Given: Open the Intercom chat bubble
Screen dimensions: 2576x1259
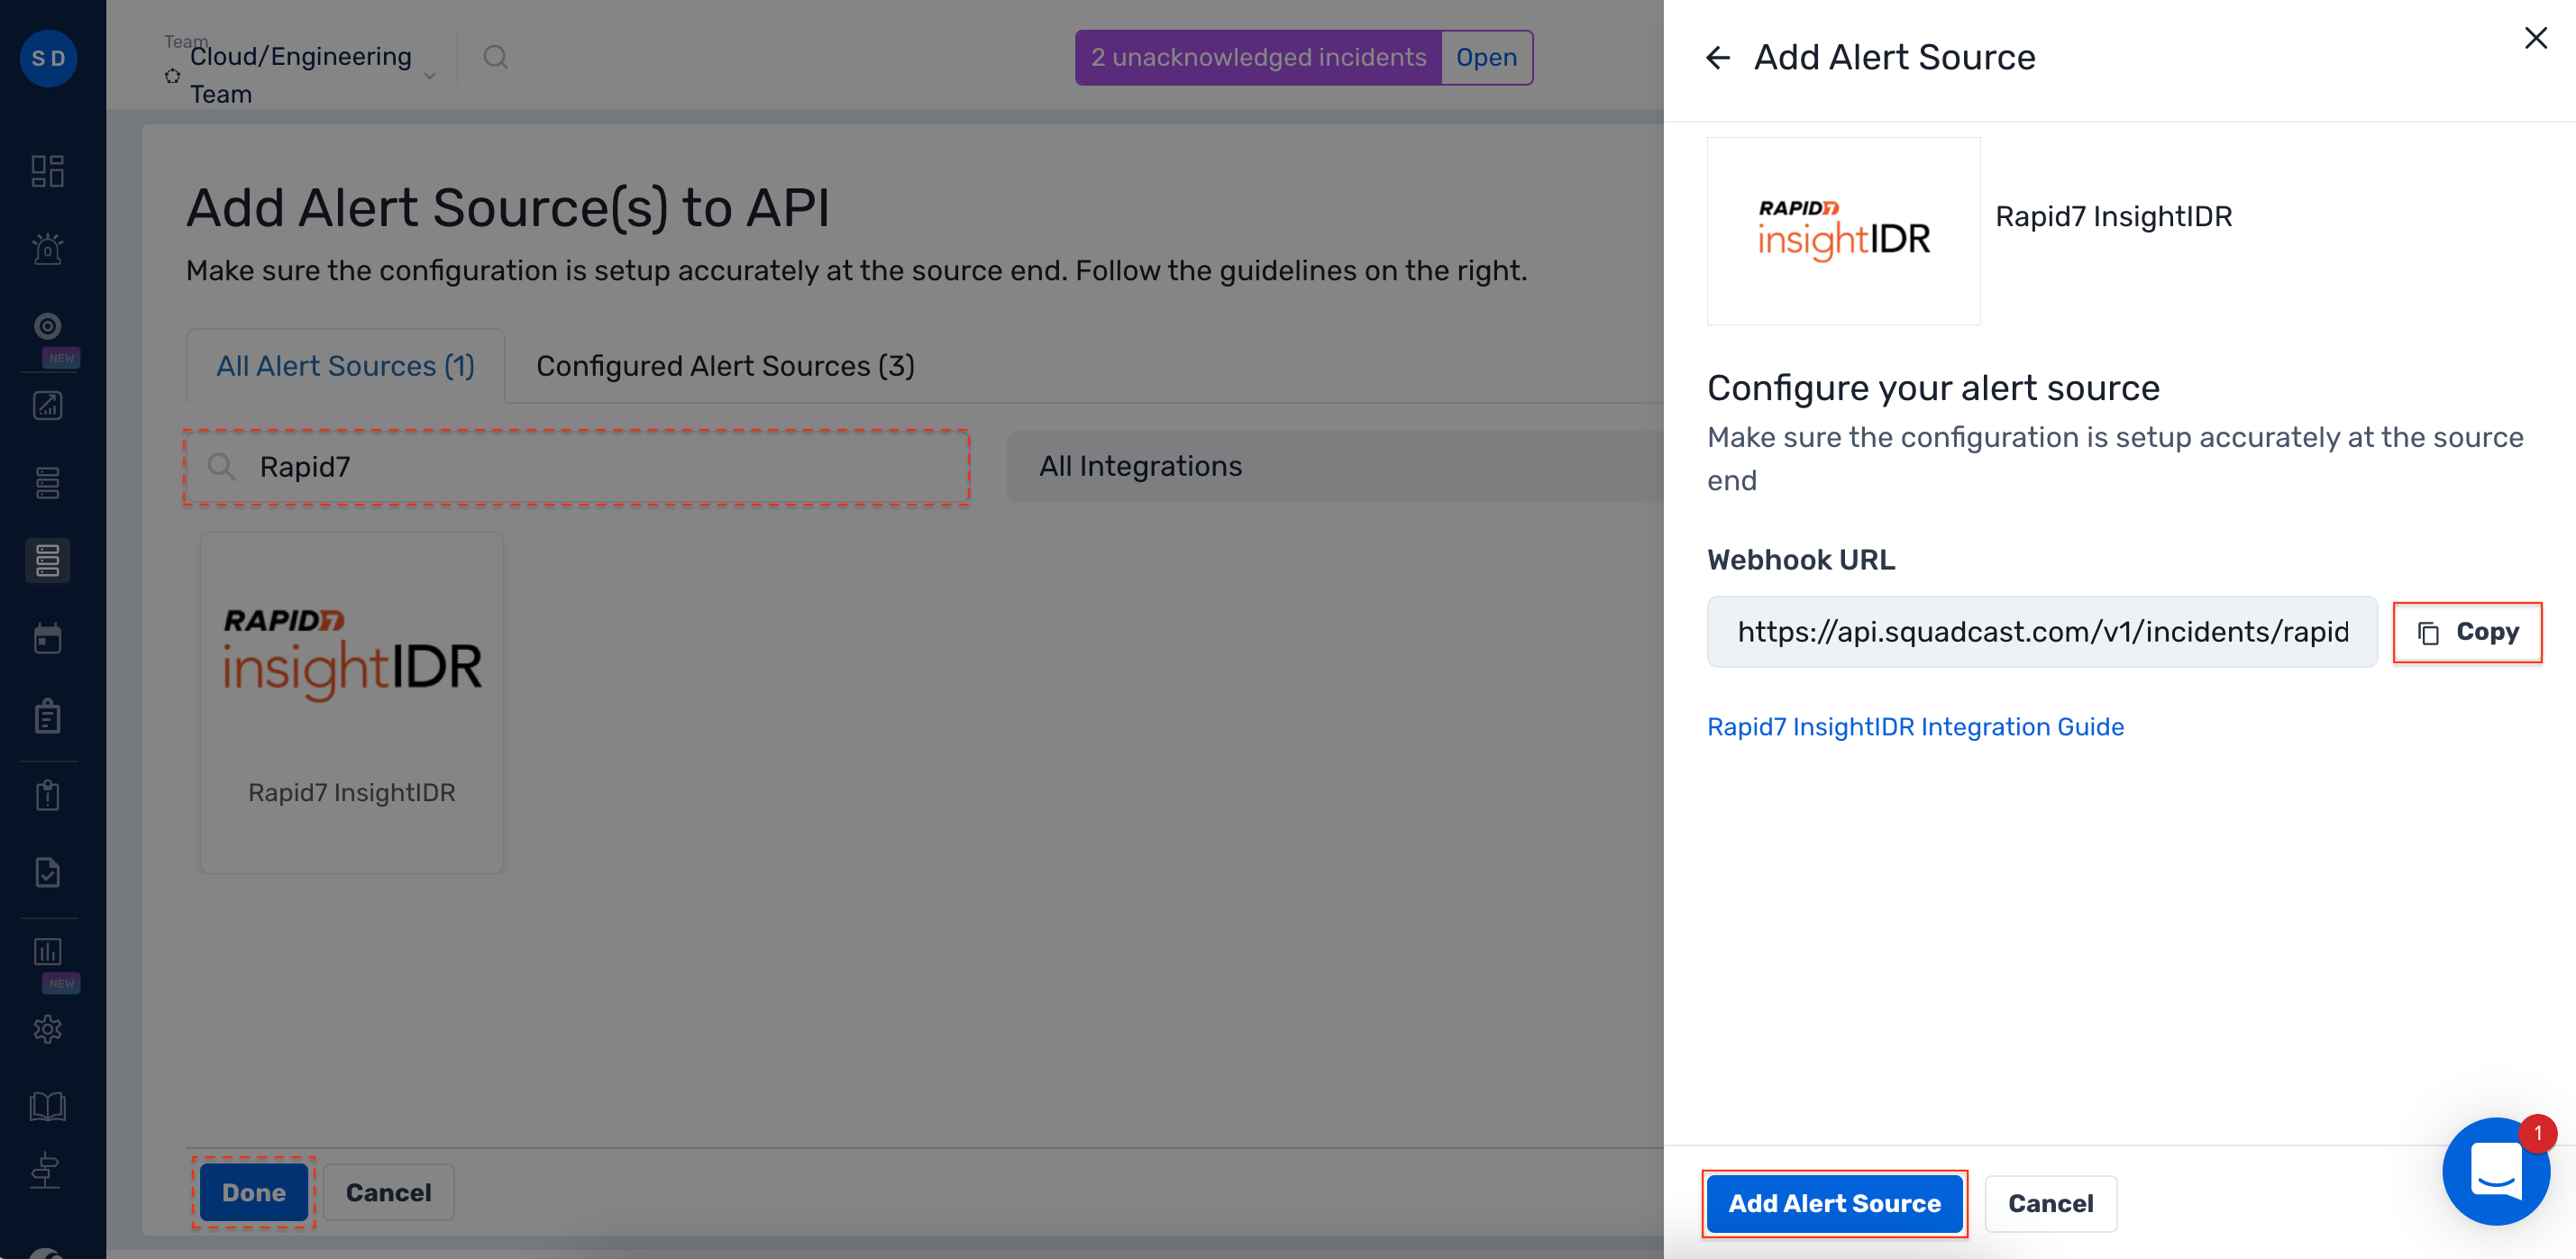Looking at the screenshot, I should [x=2496, y=1171].
